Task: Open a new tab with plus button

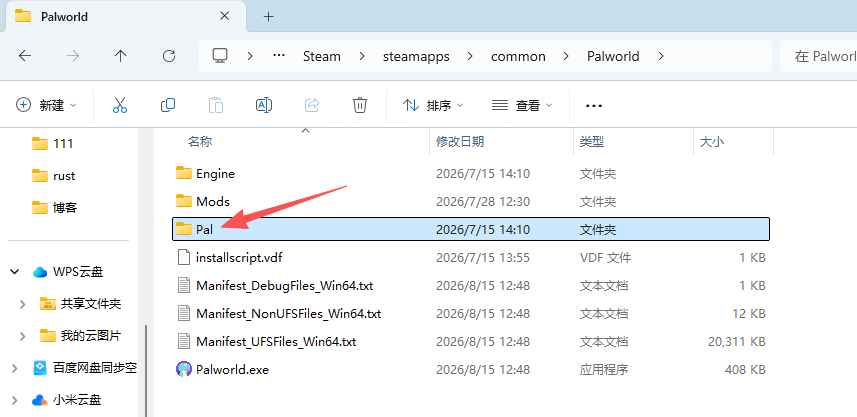Action: pos(268,16)
